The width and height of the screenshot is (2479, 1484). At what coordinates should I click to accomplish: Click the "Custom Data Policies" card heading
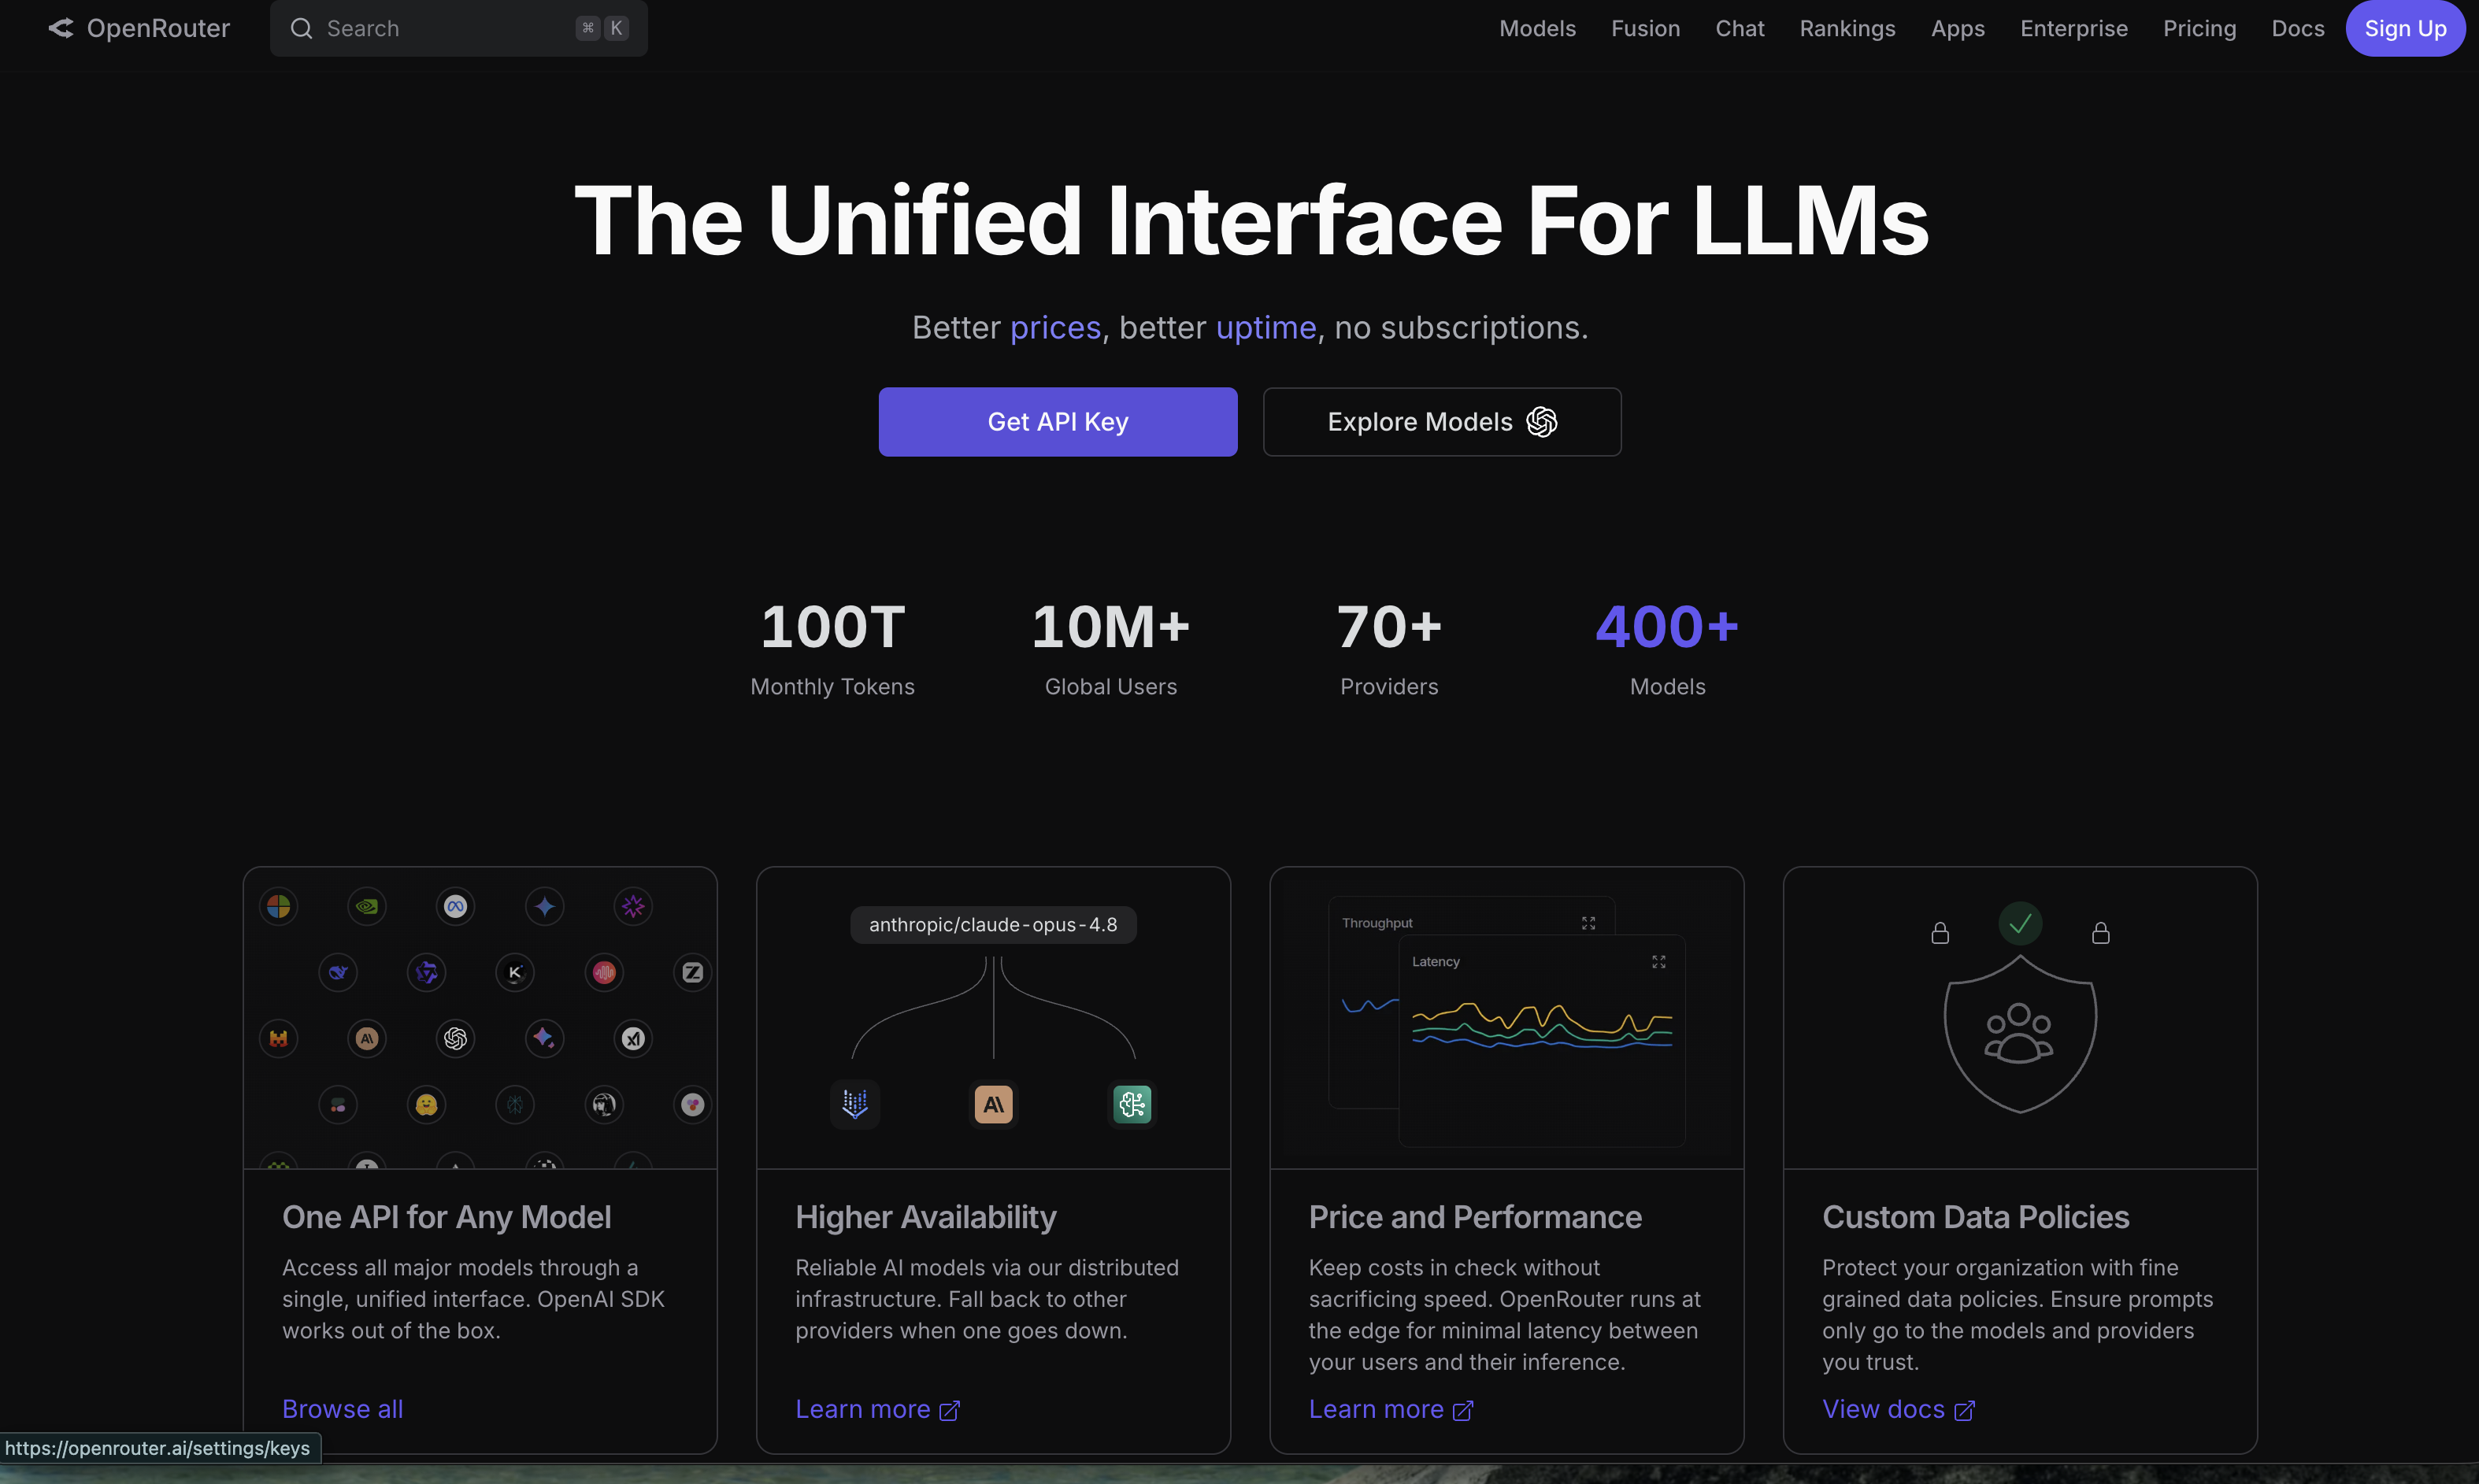[x=1975, y=1216]
